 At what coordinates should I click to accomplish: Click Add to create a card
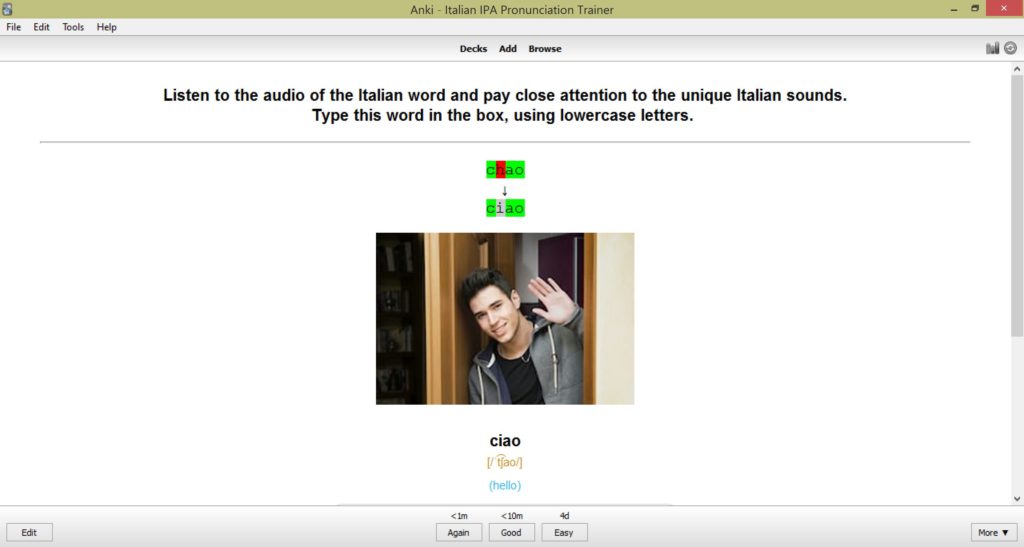click(x=507, y=48)
